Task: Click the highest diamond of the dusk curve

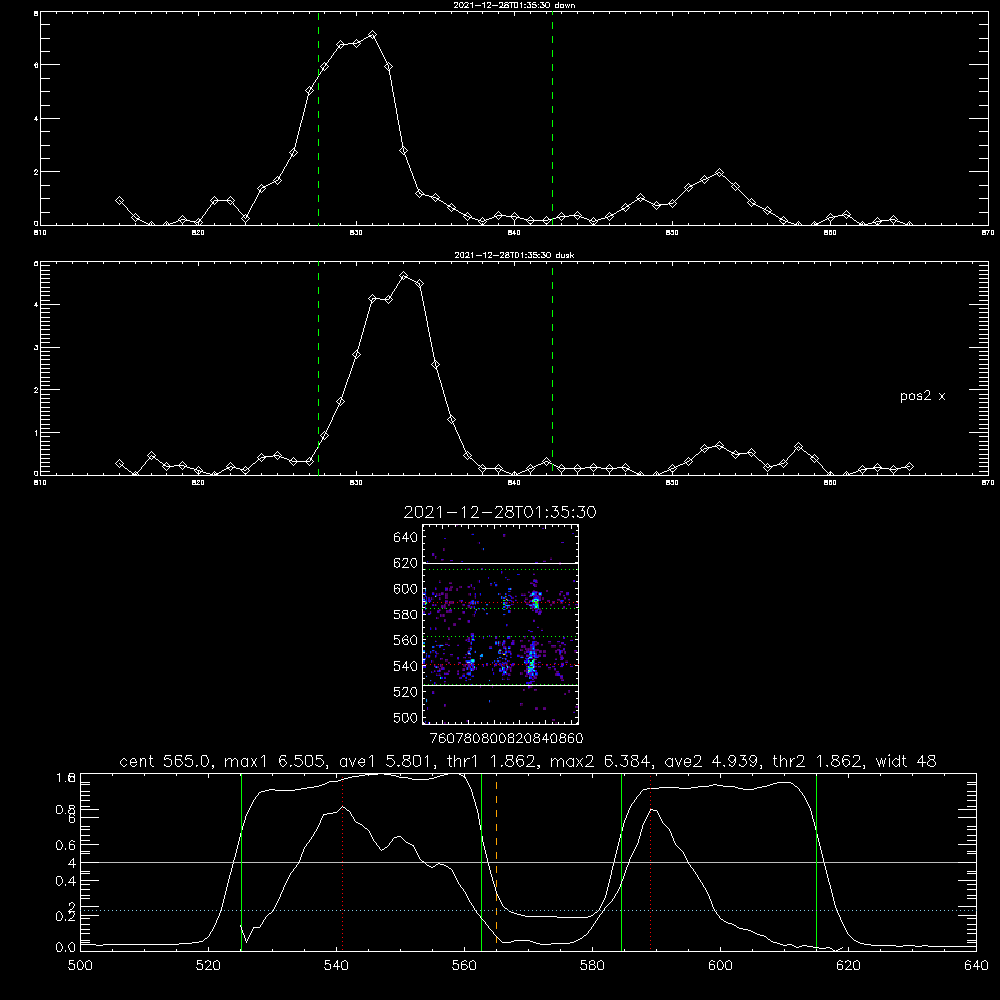Action: (x=404, y=276)
